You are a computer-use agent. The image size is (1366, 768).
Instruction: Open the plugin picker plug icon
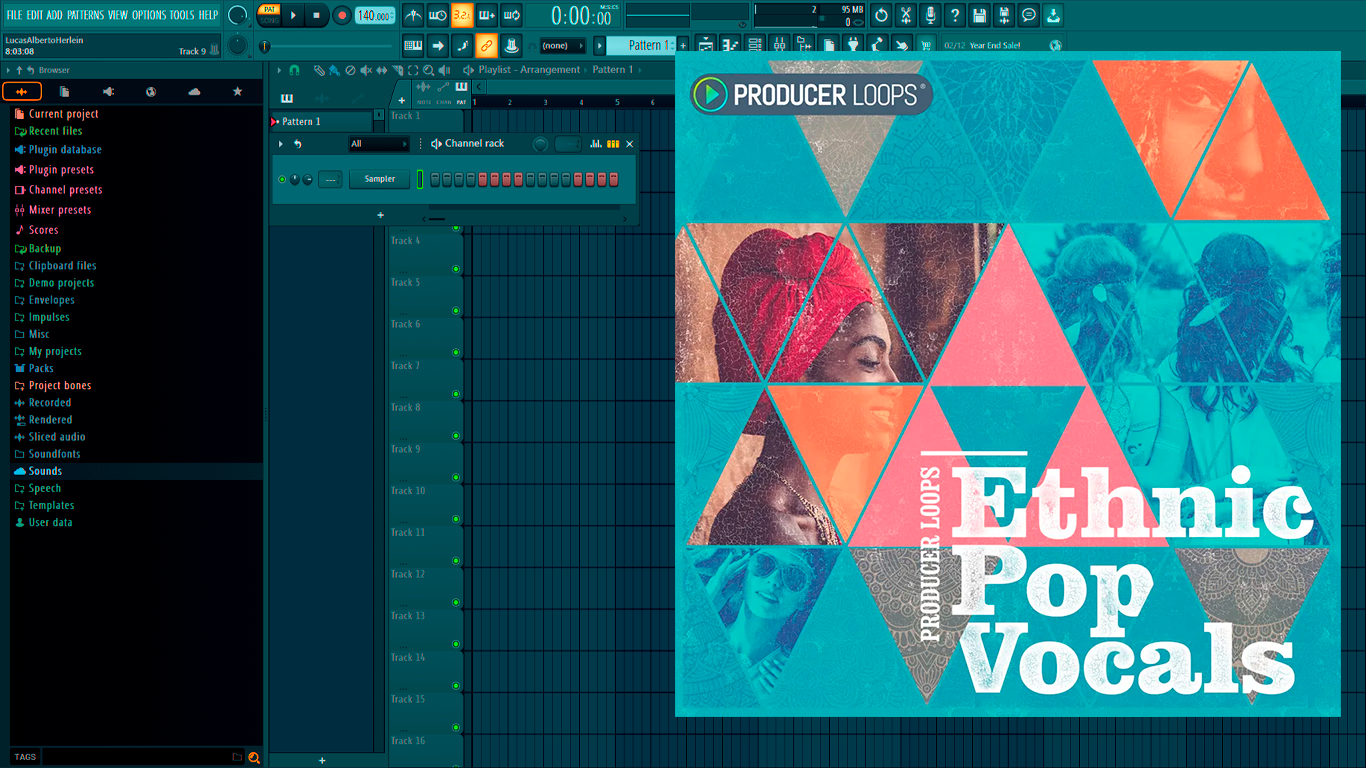853,45
